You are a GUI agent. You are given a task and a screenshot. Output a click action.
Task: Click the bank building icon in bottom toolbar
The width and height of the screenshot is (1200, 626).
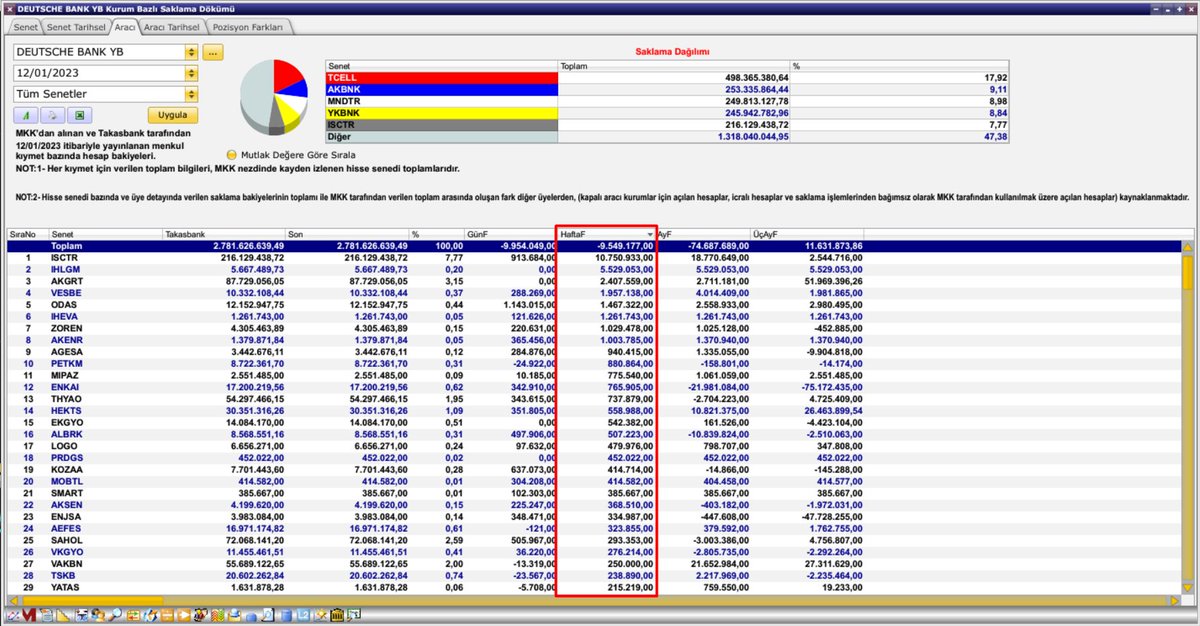337,615
